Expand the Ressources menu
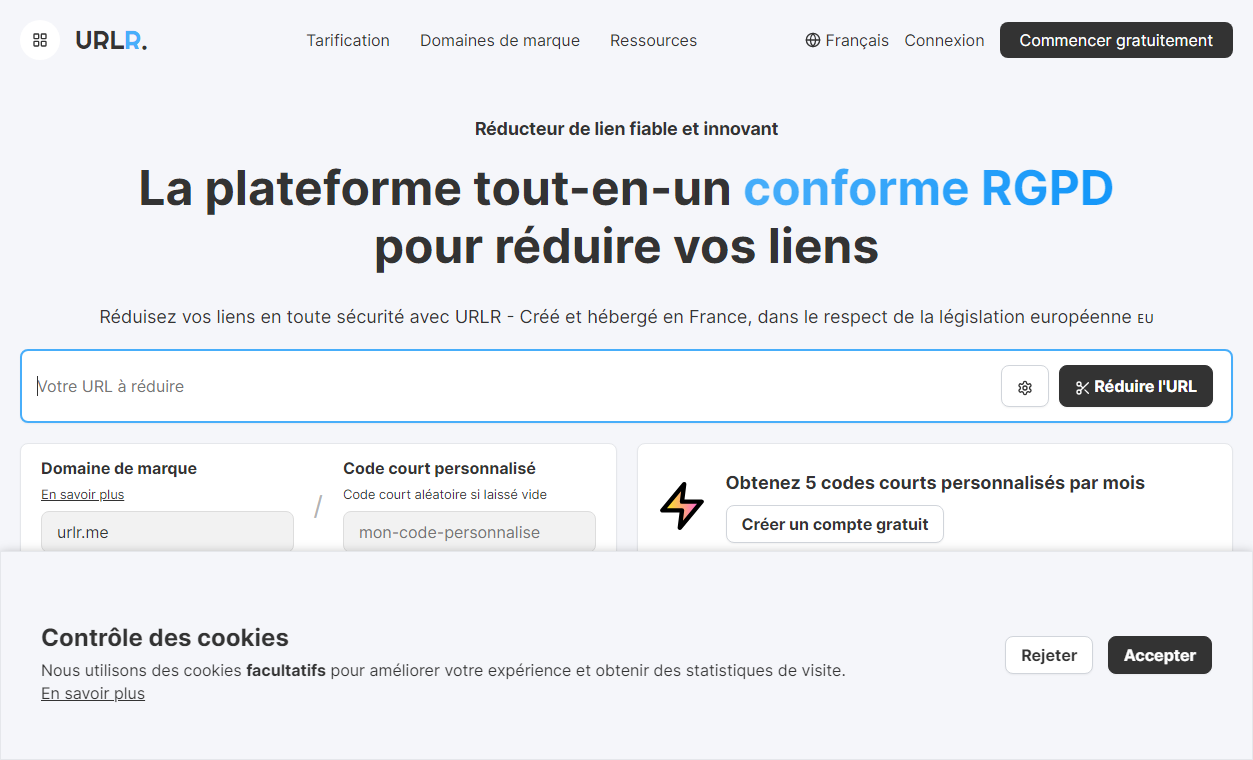 (653, 41)
